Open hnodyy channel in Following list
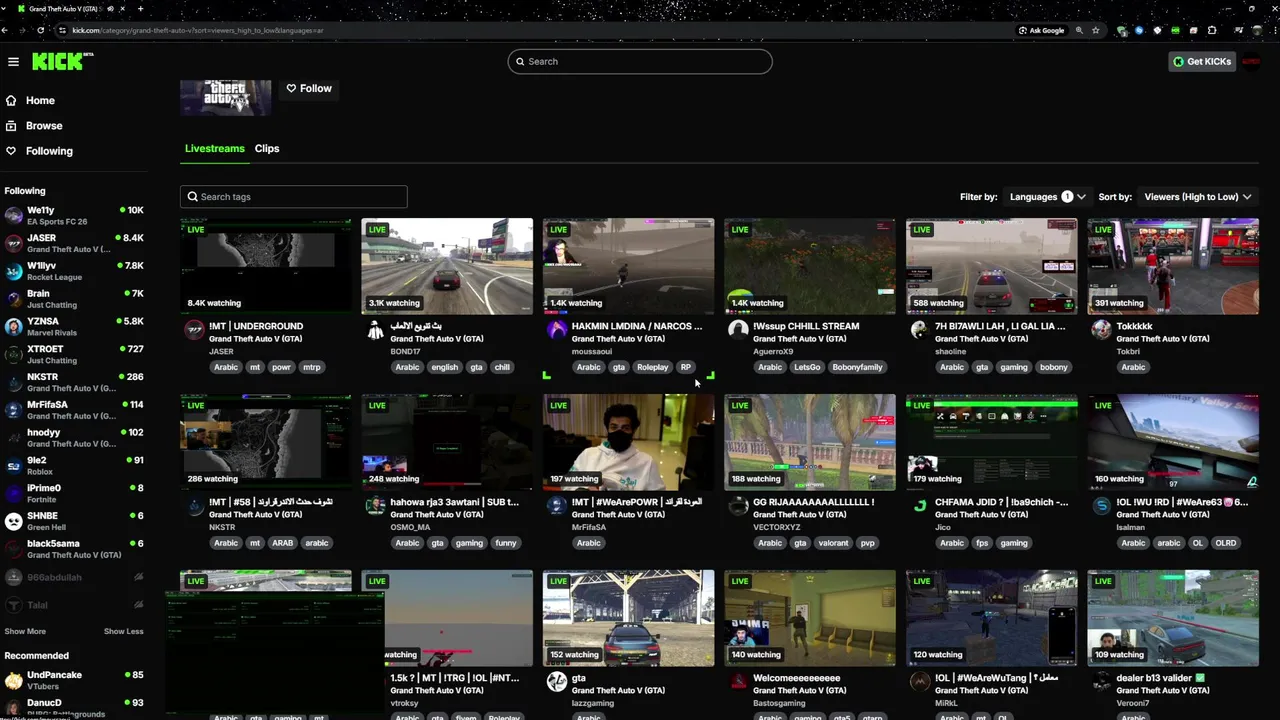 (74, 438)
